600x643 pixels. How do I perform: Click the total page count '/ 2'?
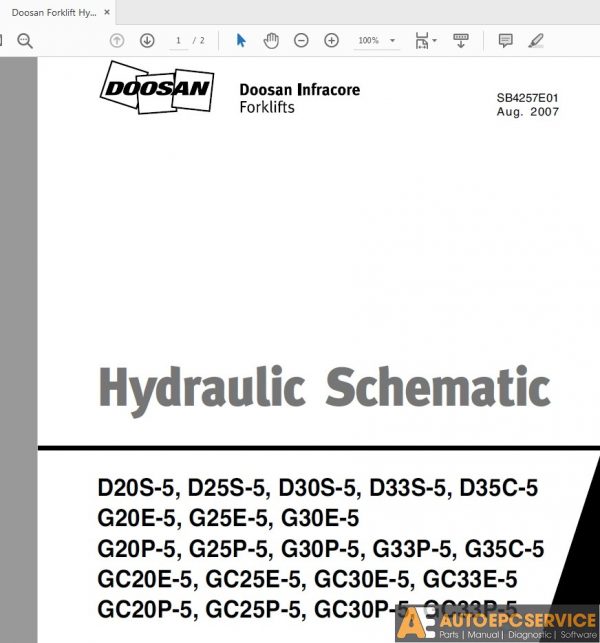coord(199,41)
